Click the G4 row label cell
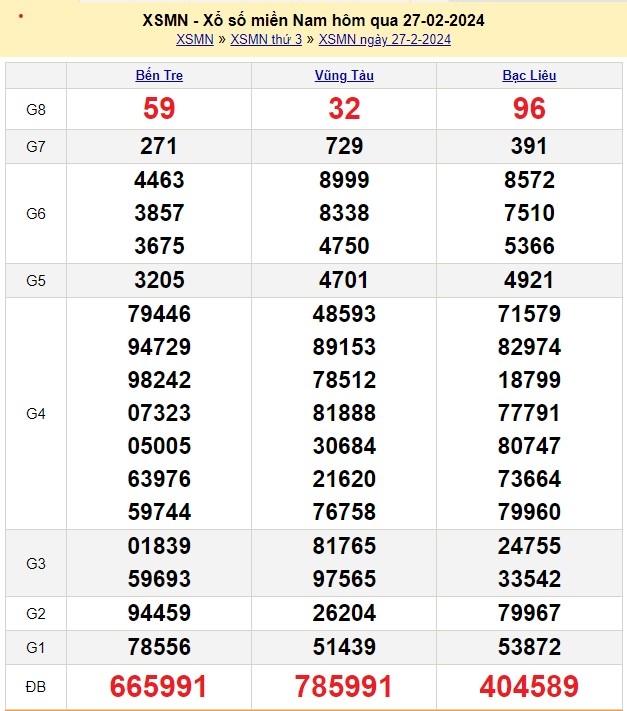The width and height of the screenshot is (627, 711). pos(36,413)
